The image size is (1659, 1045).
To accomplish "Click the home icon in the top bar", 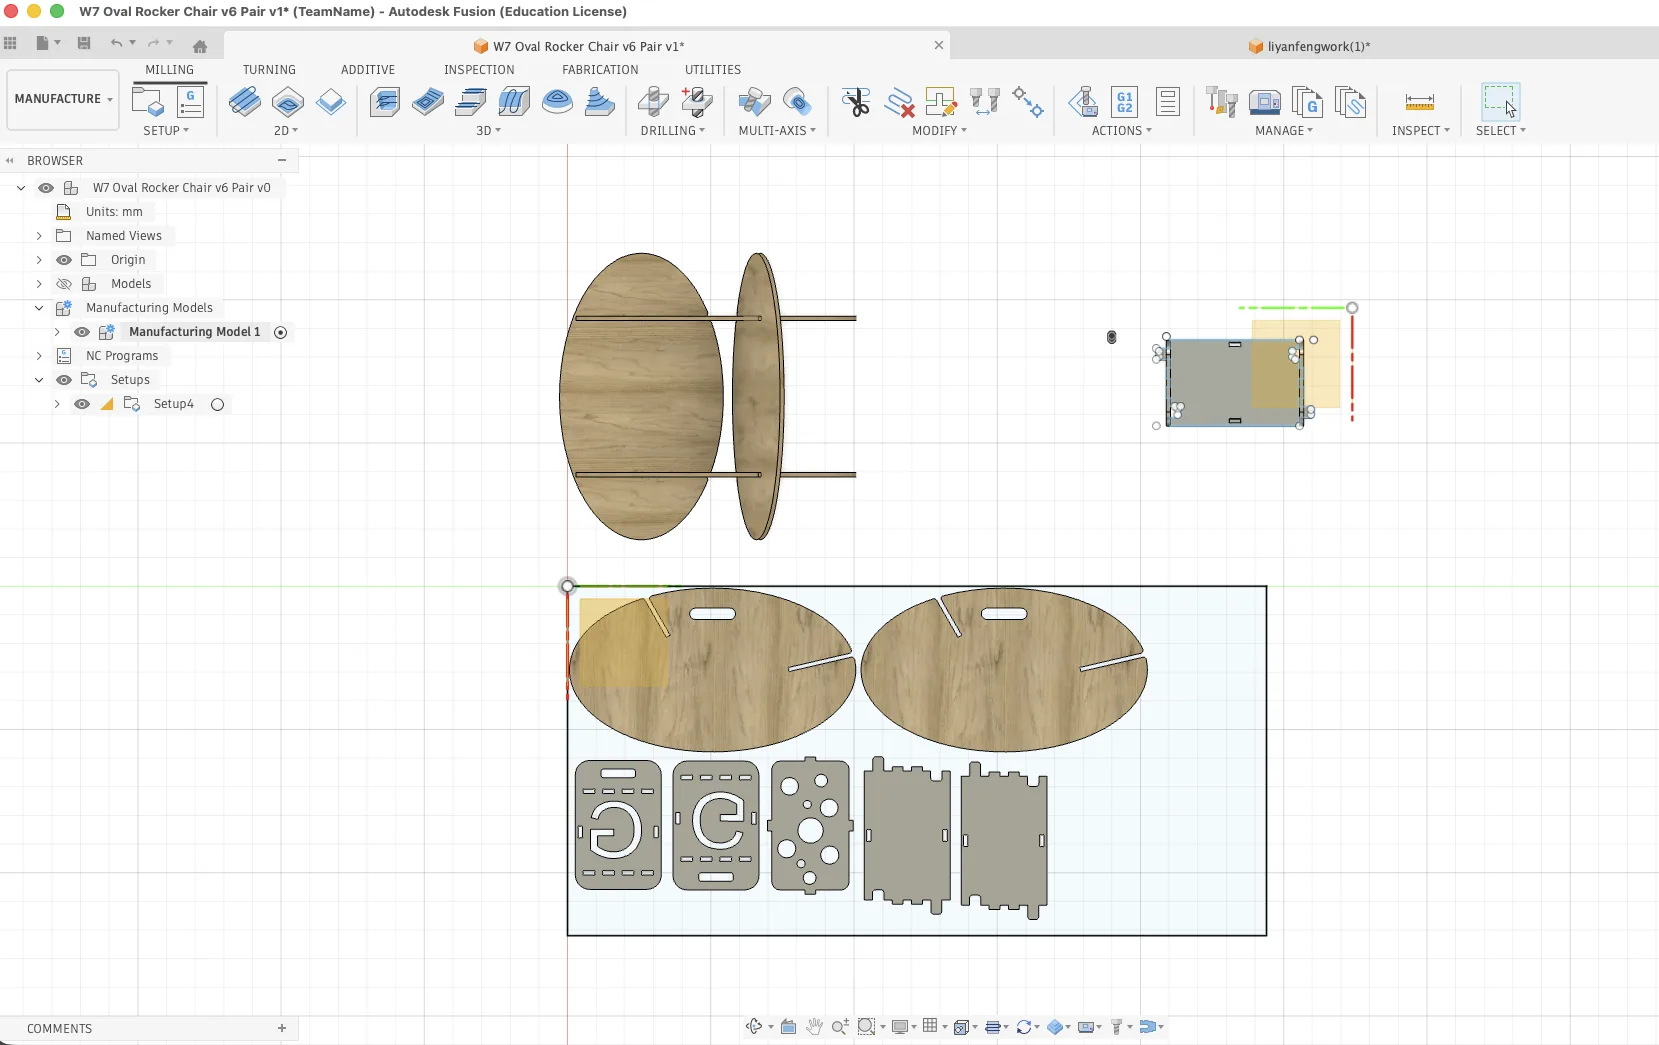I will click(200, 46).
